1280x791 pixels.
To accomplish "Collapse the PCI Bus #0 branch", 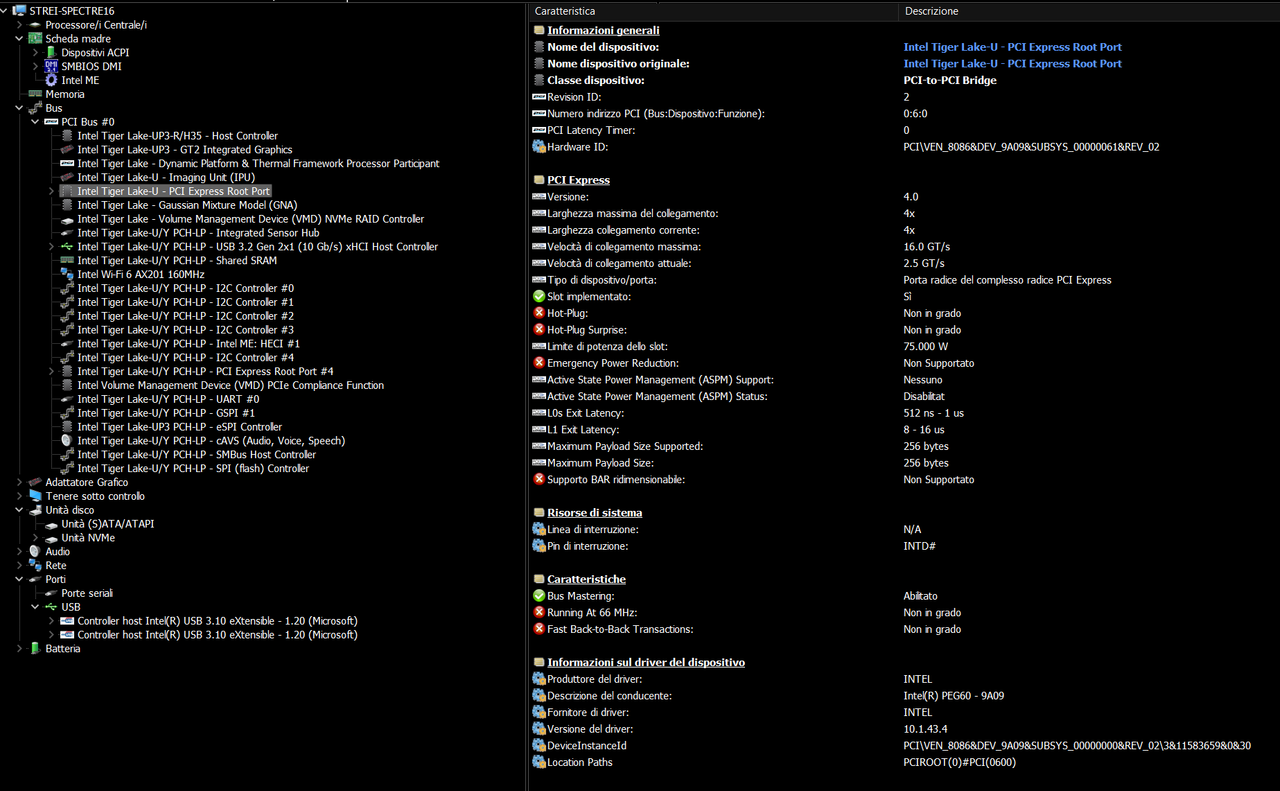I will pyautogui.click(x=36, y=122).
